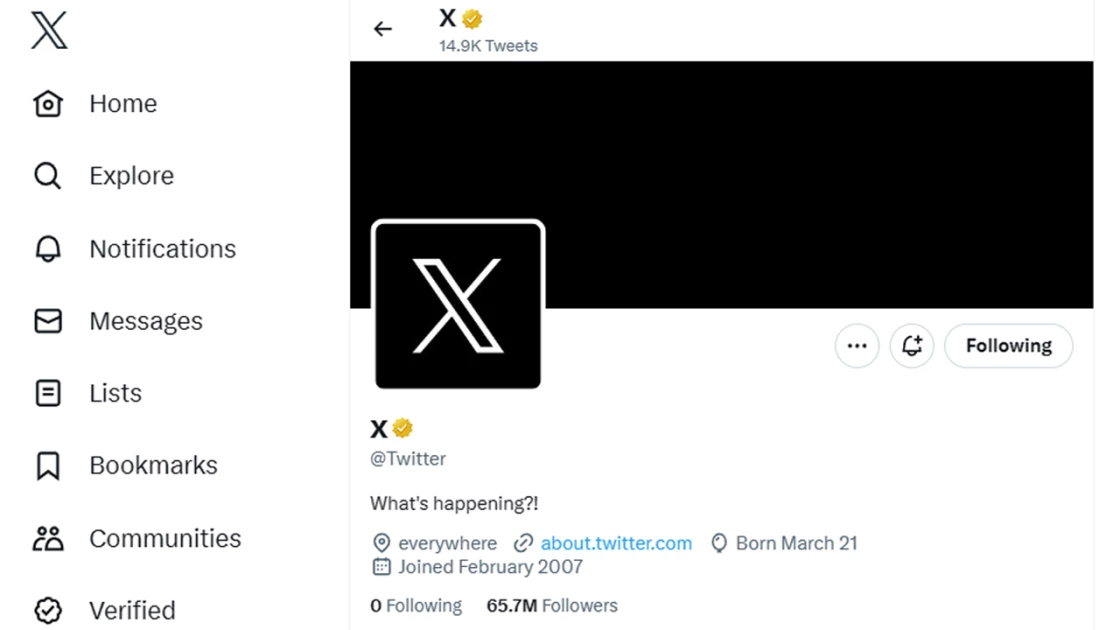Select the Home icon in the sidebar
The image size is (1120, 630).
(48, 103)
